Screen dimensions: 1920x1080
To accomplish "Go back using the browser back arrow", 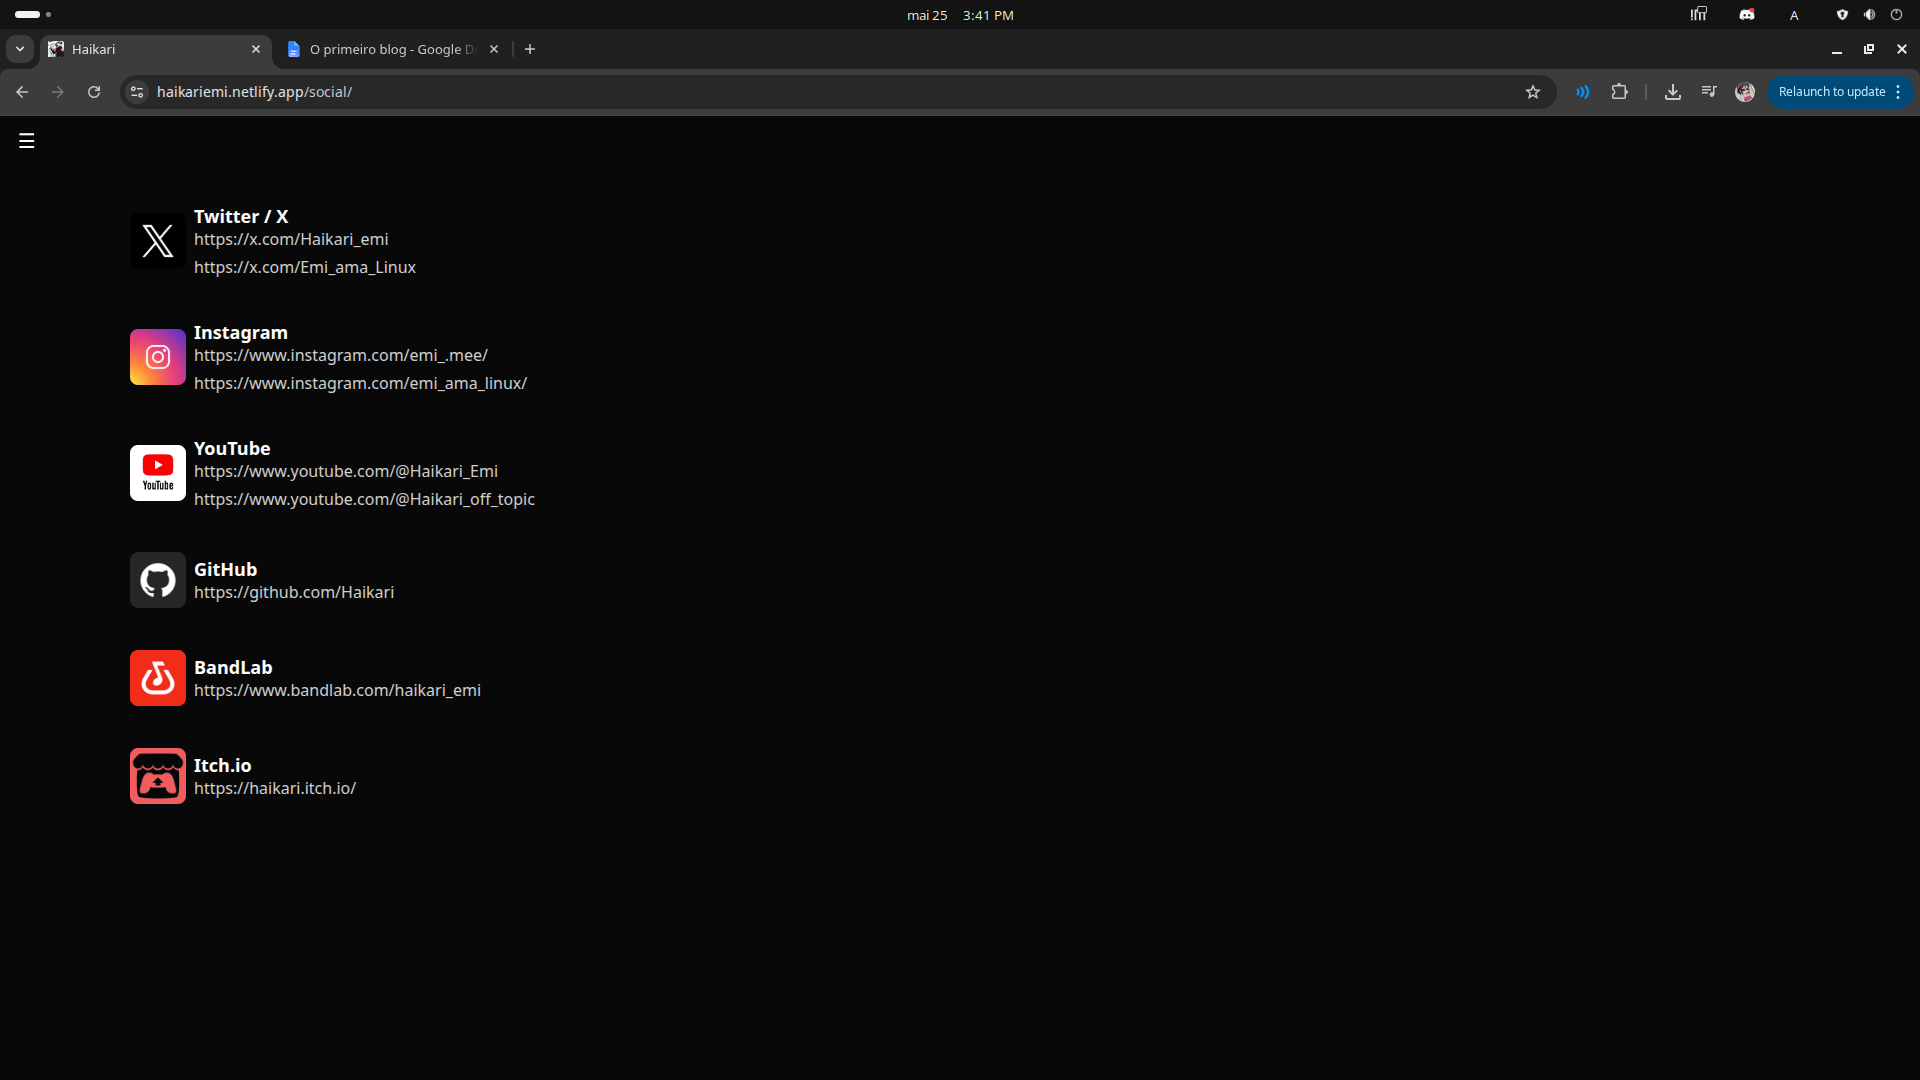I will tap(22, 92).
